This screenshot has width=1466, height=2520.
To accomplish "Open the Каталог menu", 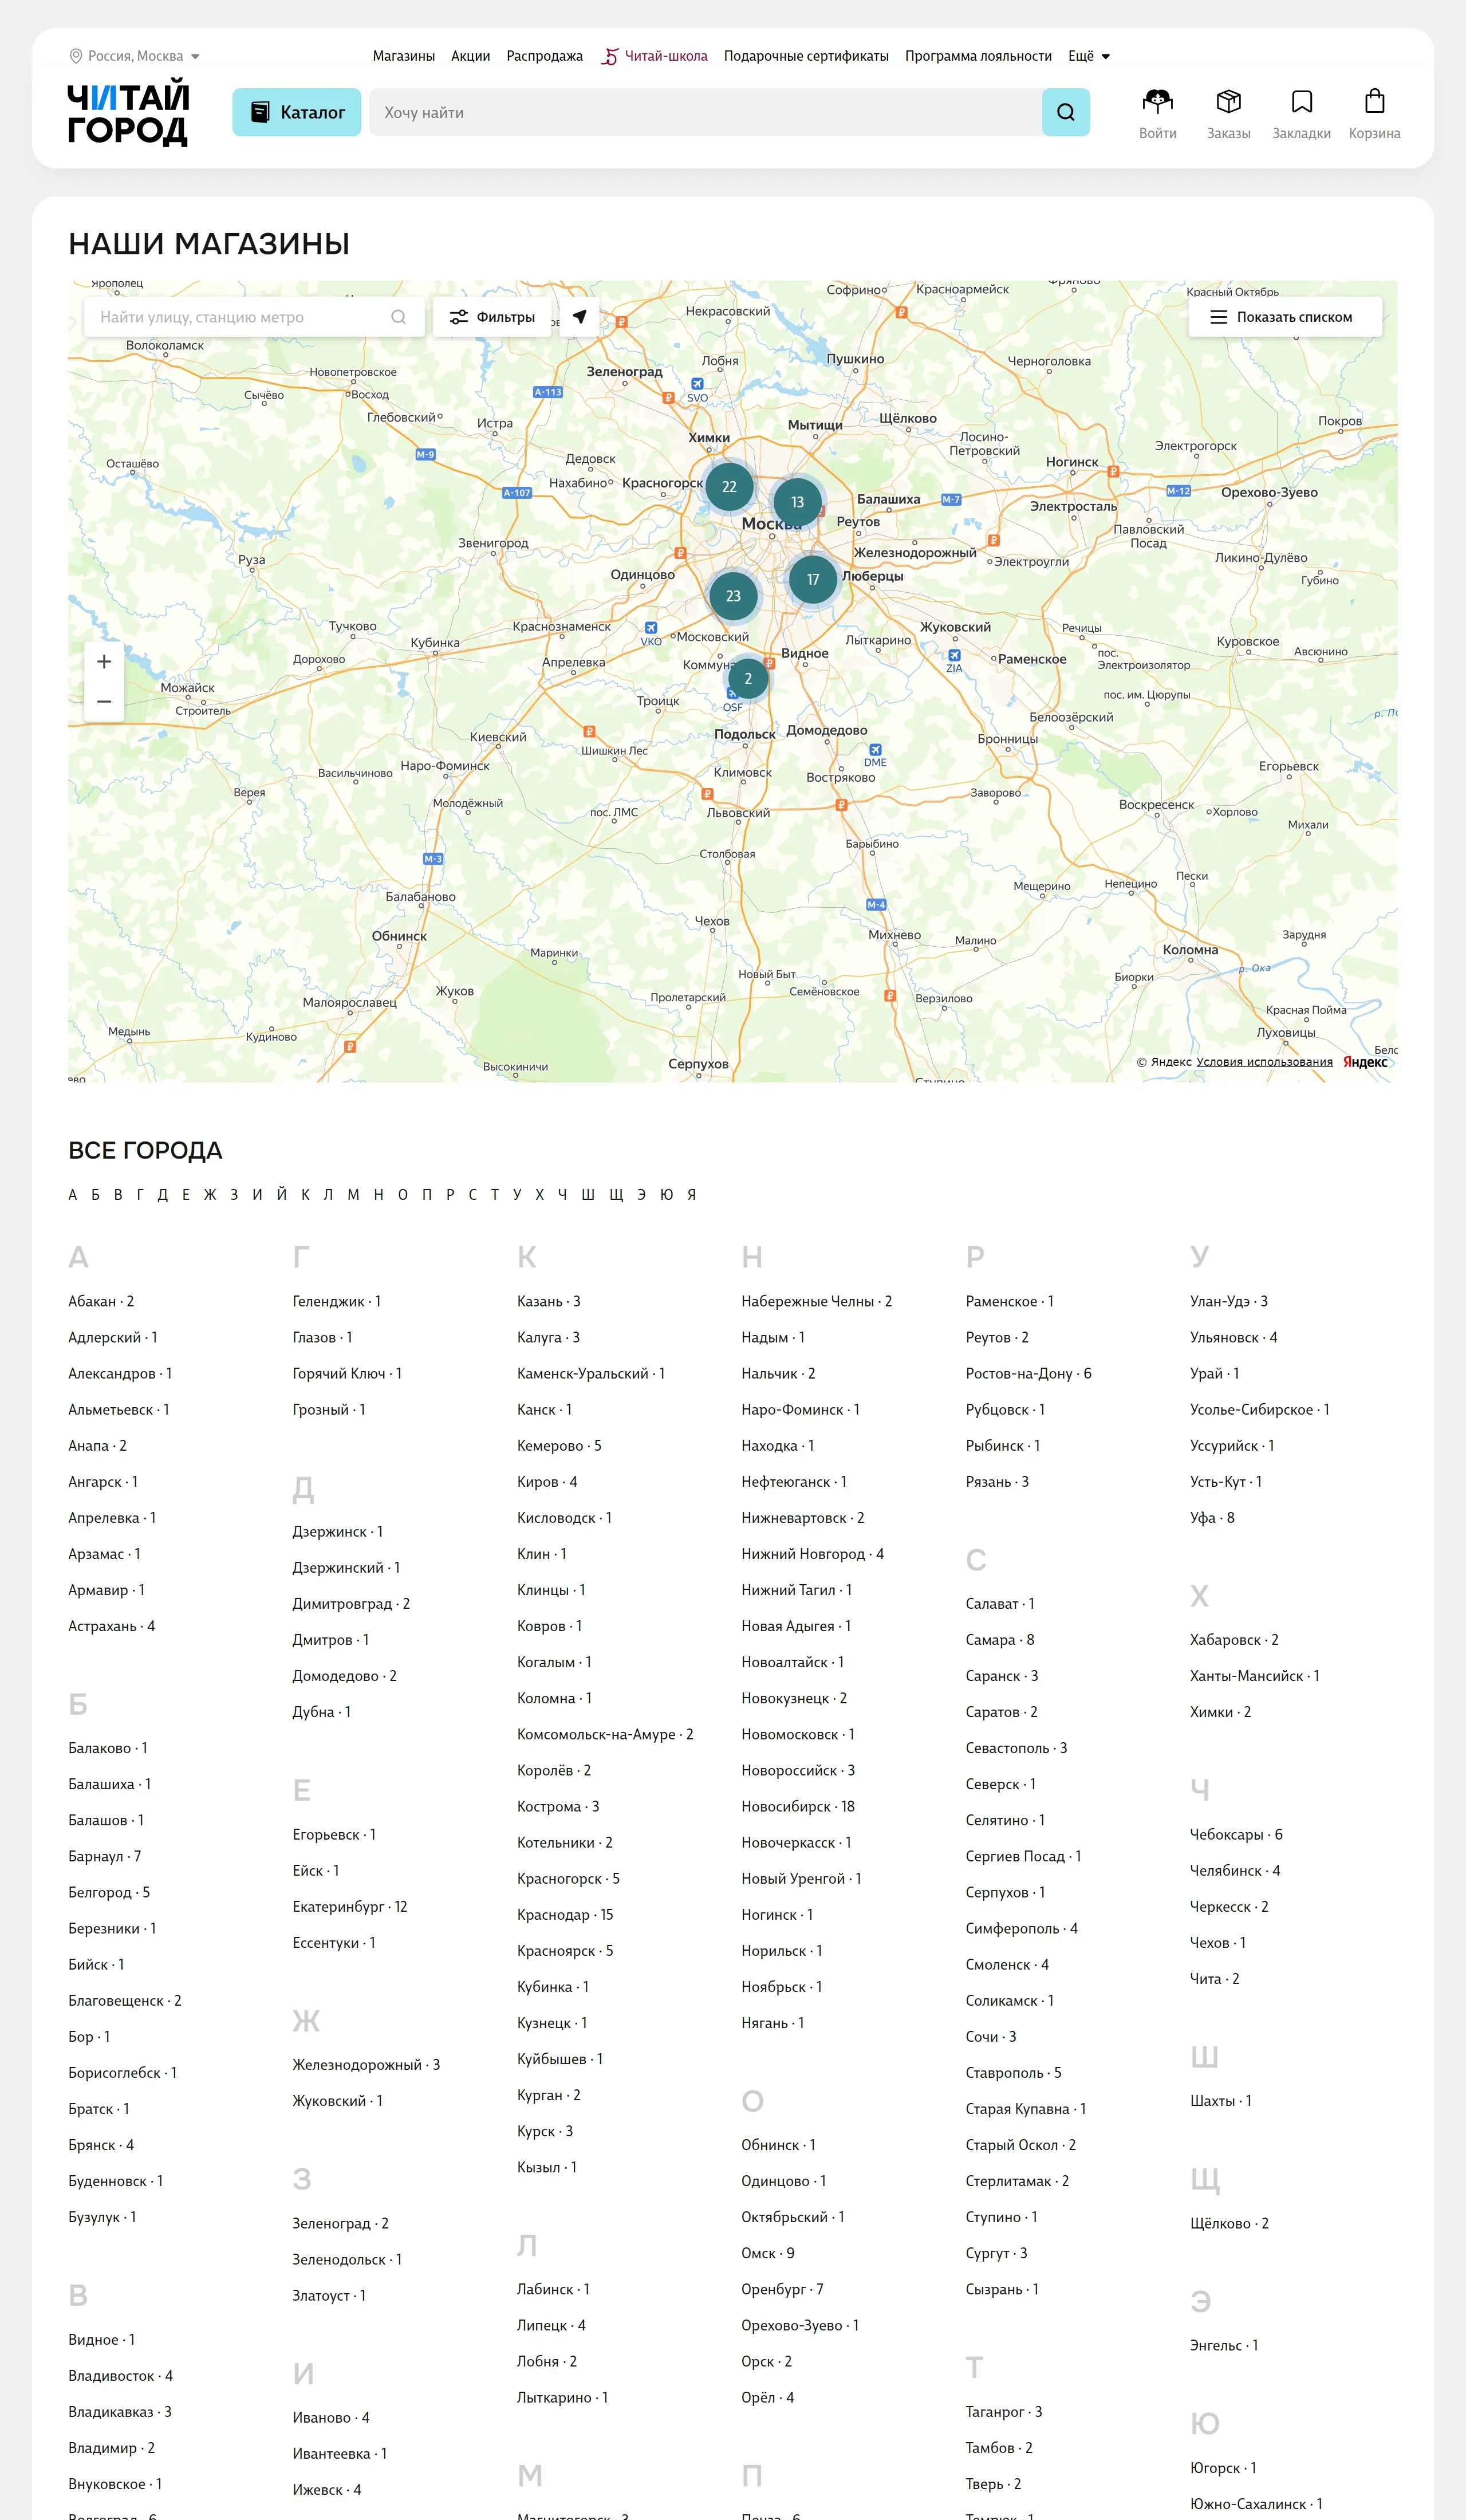I will coord(296,112).
